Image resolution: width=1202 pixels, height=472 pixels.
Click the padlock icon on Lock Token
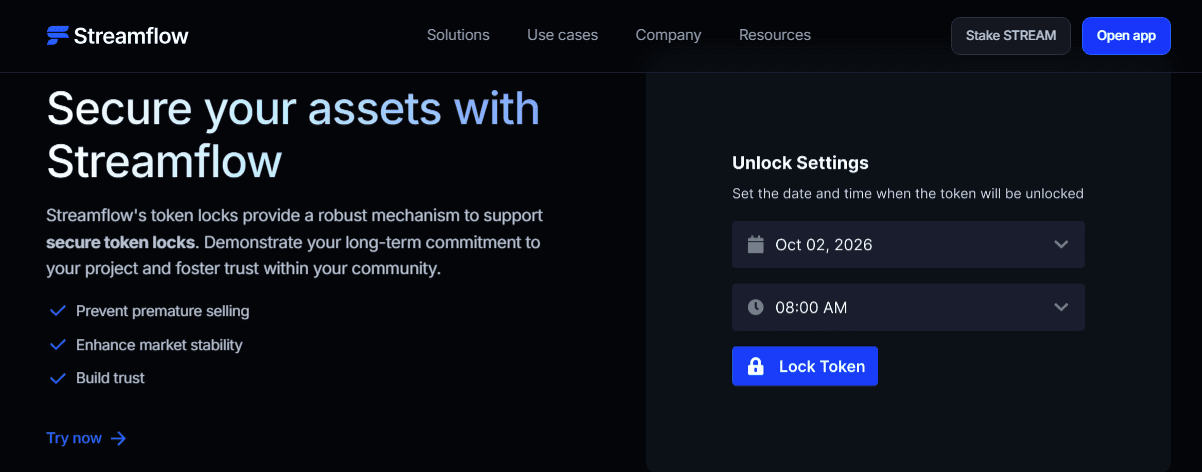point(755,366)
